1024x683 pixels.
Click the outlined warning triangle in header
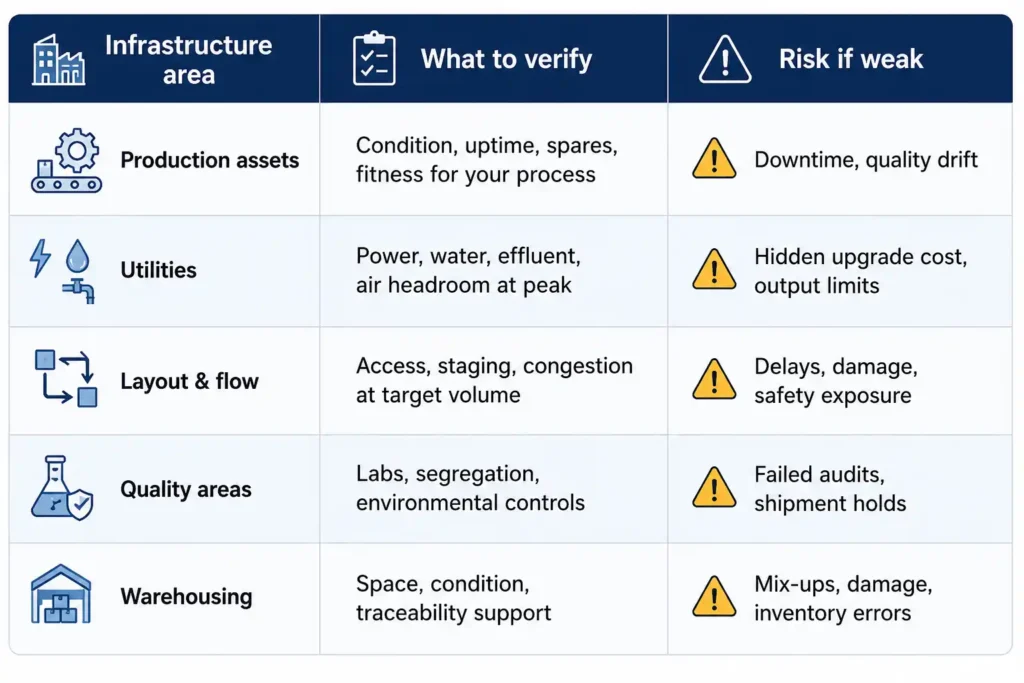coord(725,59)
